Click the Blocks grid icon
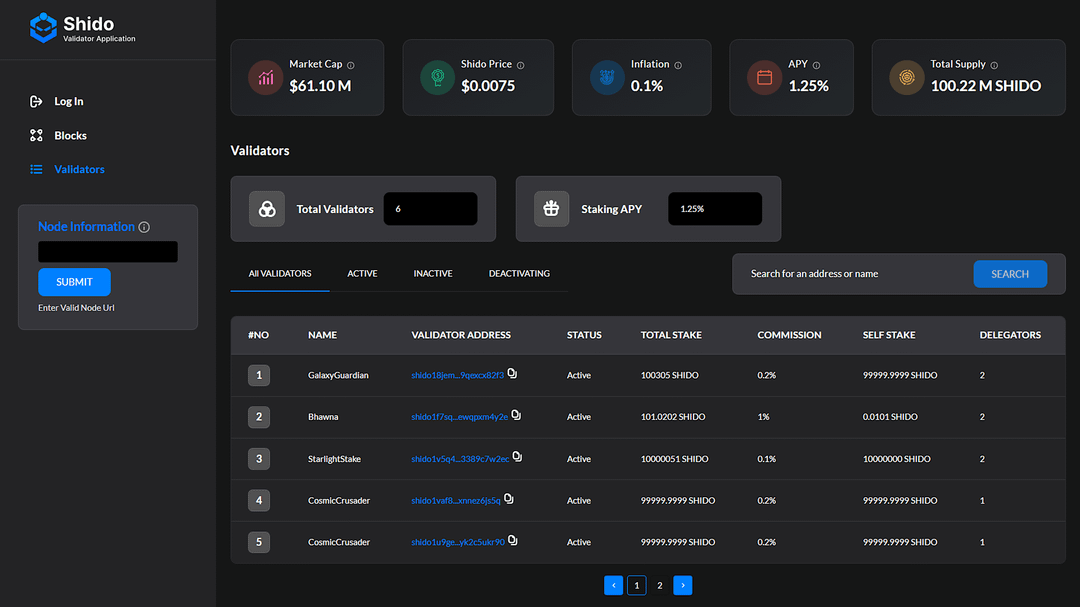Viewport: 1080px width, 607px height. tap(36, 135)
